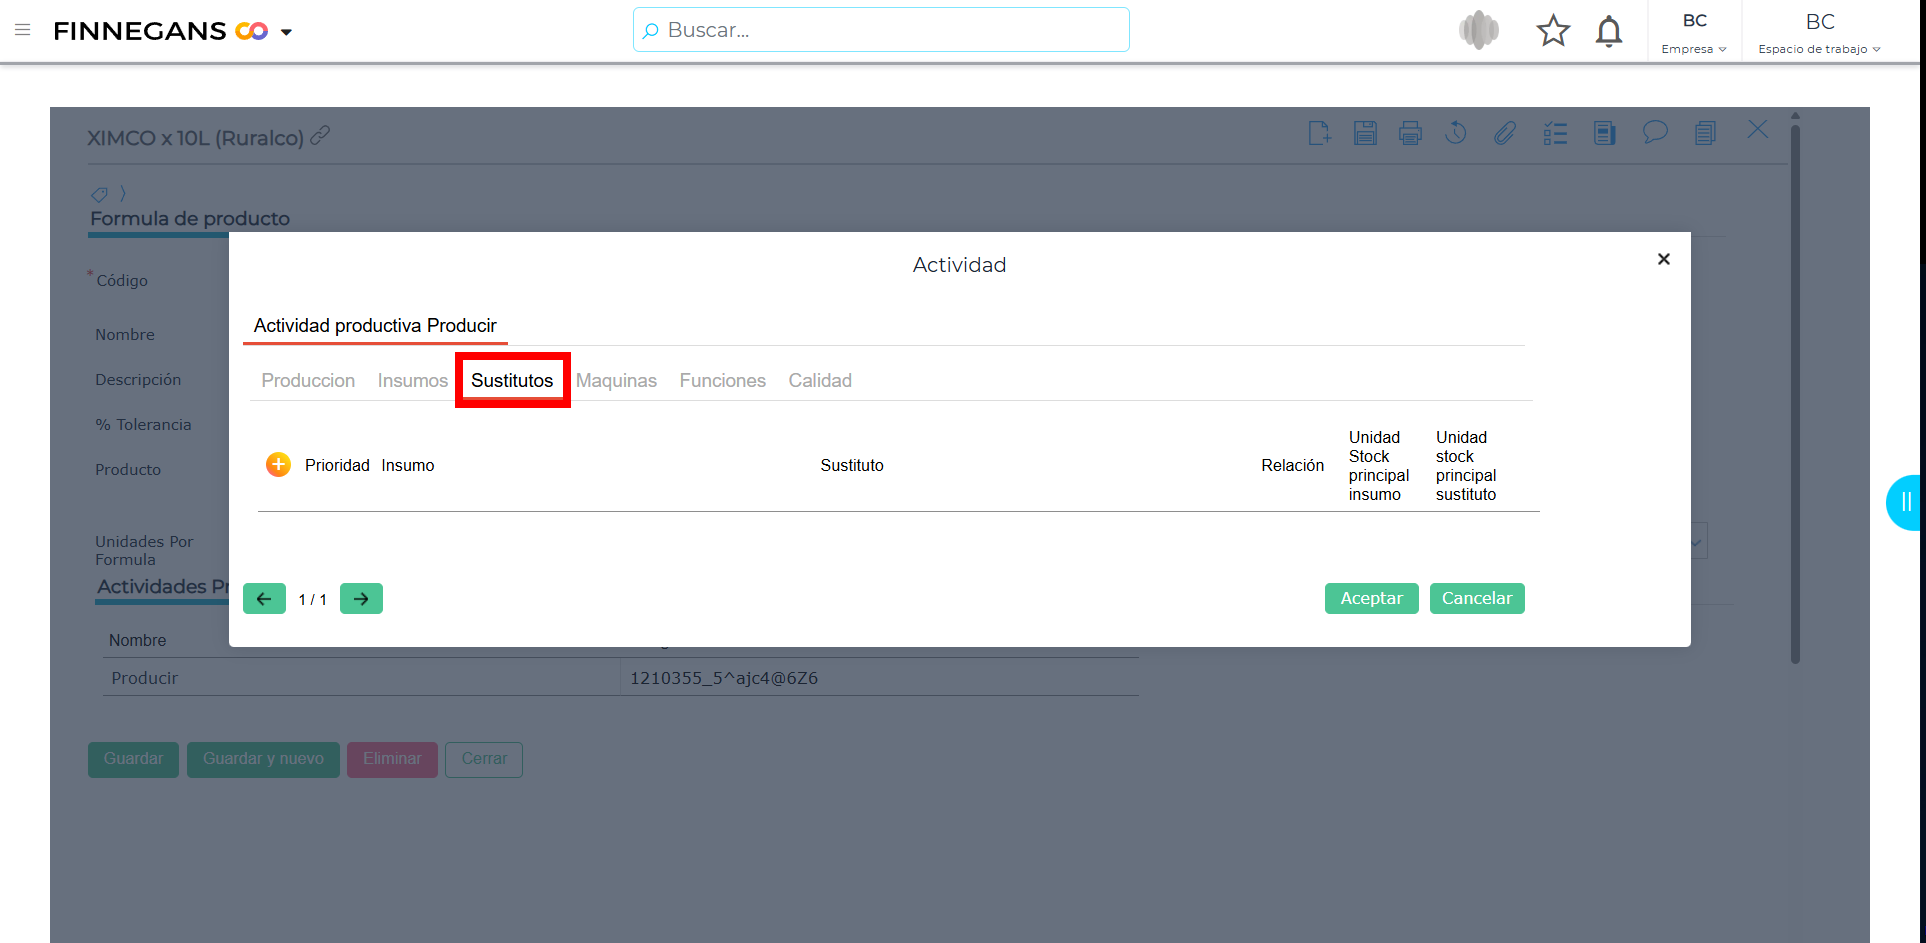This screenshot has width=1926, height=943.
Task: Click the comments speech bubble icon
Action: [x=1655, y=132]
